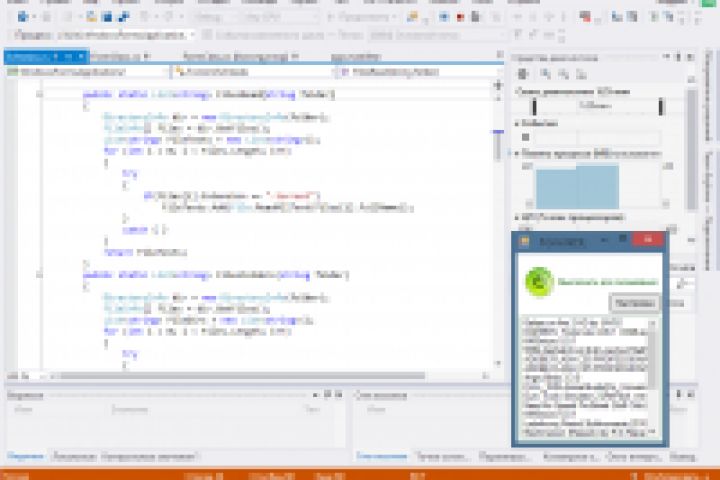
Task: Click the second icon in the Diagnostic Tools toolbar
Action: (x=545, y=74)
